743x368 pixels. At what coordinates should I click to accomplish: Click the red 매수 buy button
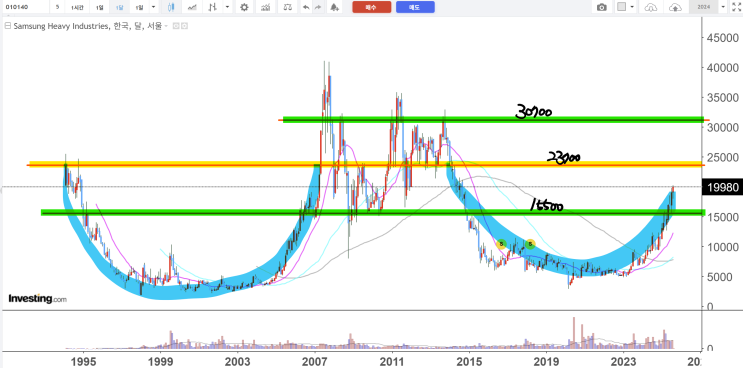[372, 7]
